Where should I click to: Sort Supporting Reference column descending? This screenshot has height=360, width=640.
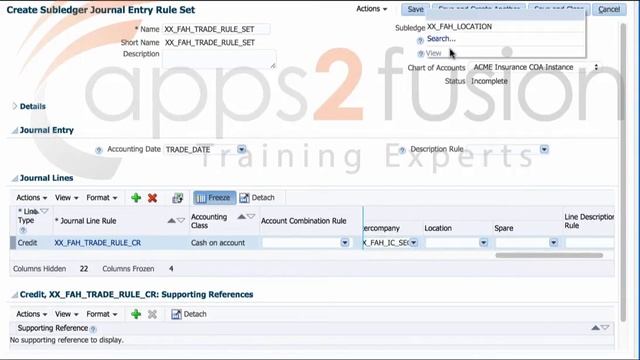tap(605, 328)
